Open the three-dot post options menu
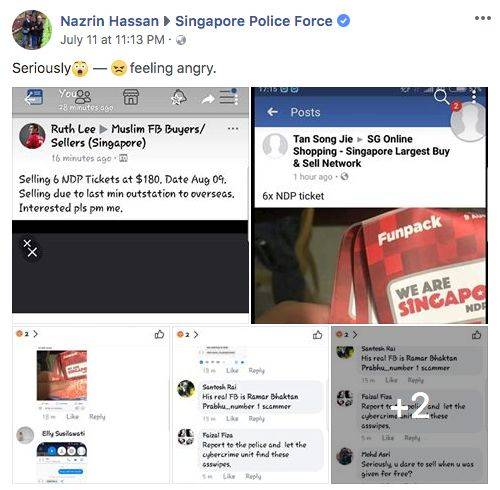This screenshot has height=490, width=500. click(483, 18)
